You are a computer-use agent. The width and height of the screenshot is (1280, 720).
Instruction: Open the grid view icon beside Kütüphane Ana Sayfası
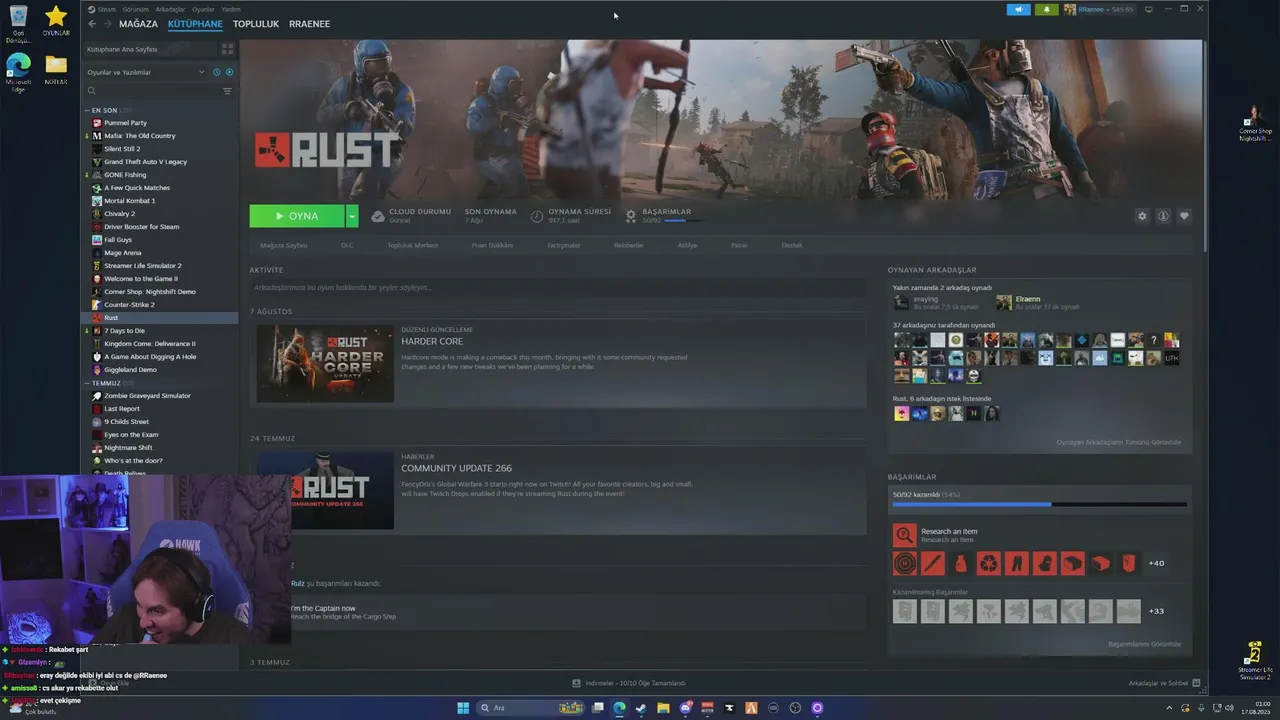point(228,48)
